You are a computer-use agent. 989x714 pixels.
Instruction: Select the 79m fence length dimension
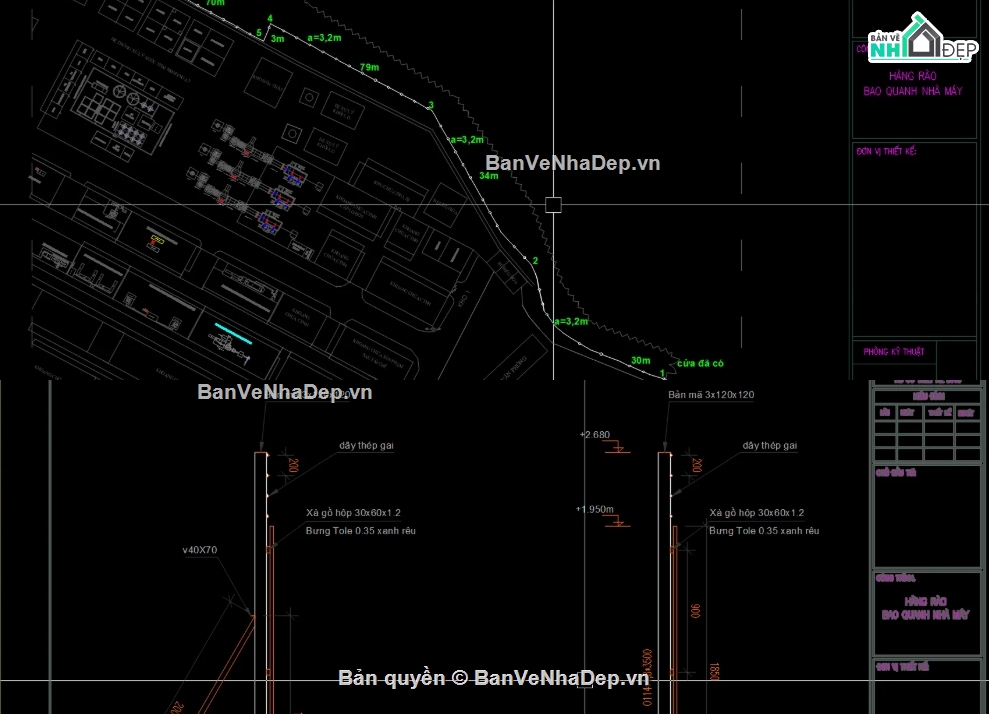tap(369, 67)
